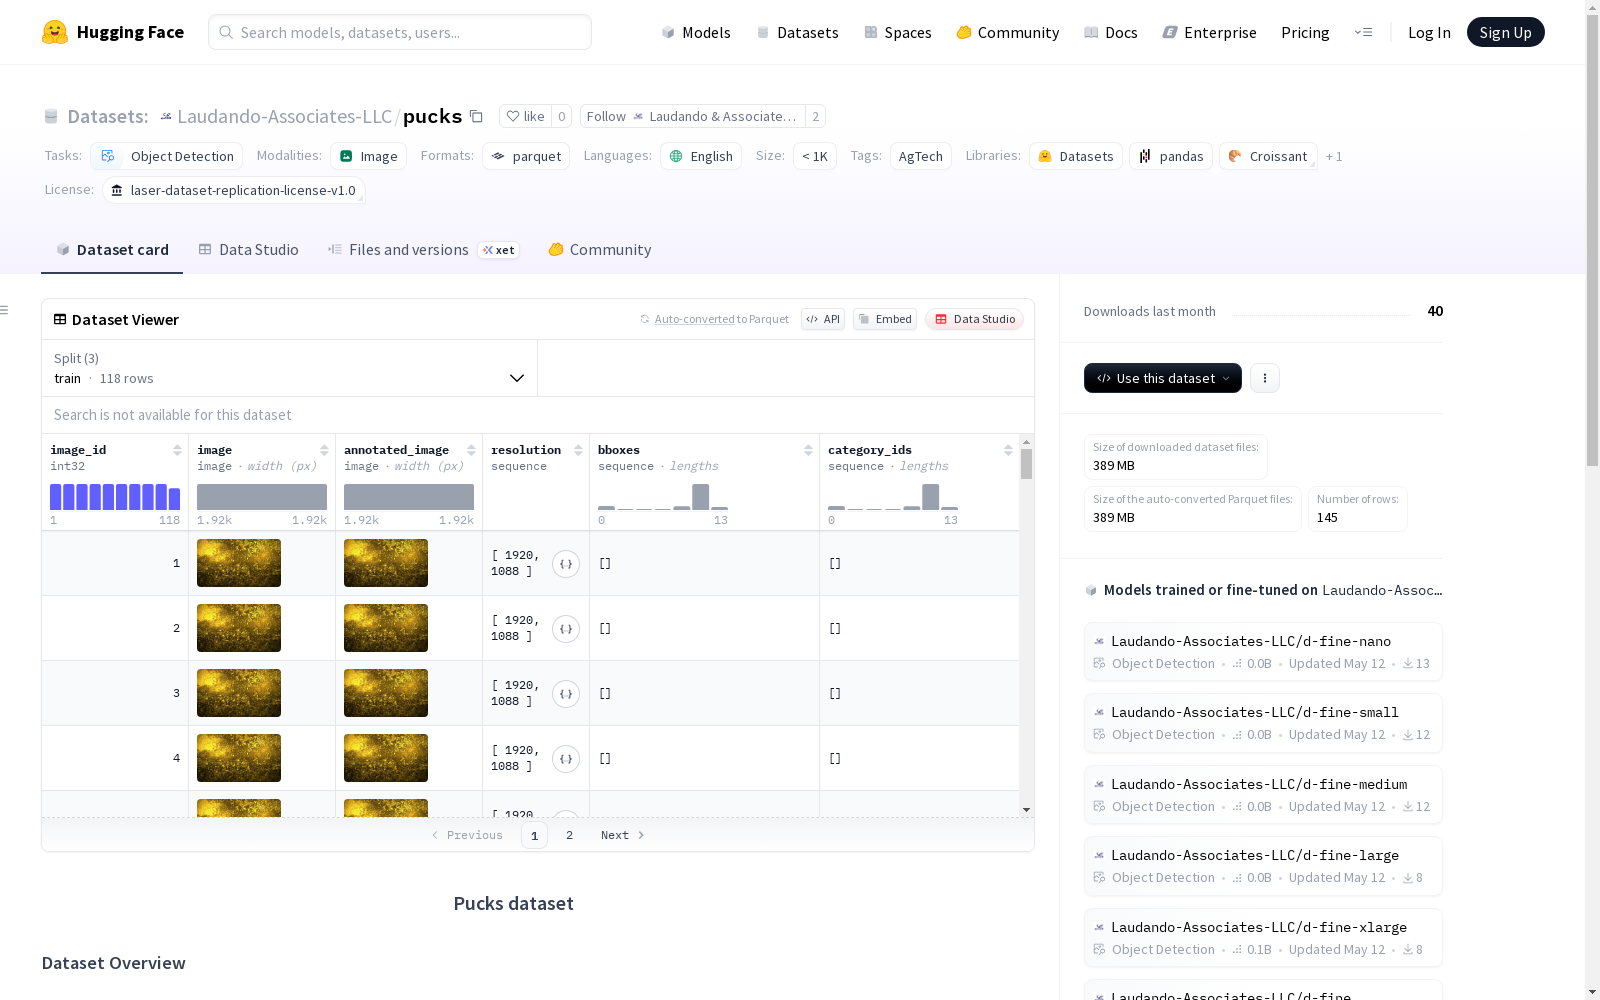Click the Embed viewer button
Image resolution: width=1600 pixels, height=1000 pixels.
click(x=885, y=319)
